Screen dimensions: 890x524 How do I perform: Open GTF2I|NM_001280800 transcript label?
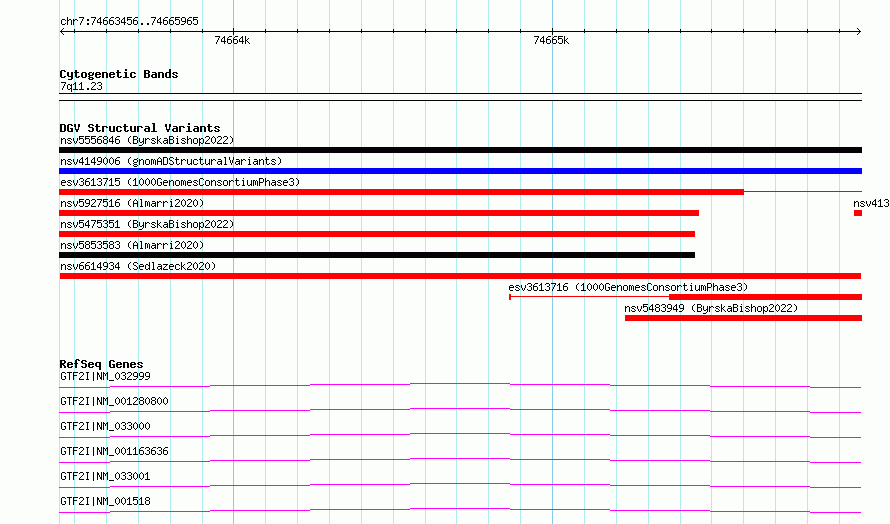114,401
